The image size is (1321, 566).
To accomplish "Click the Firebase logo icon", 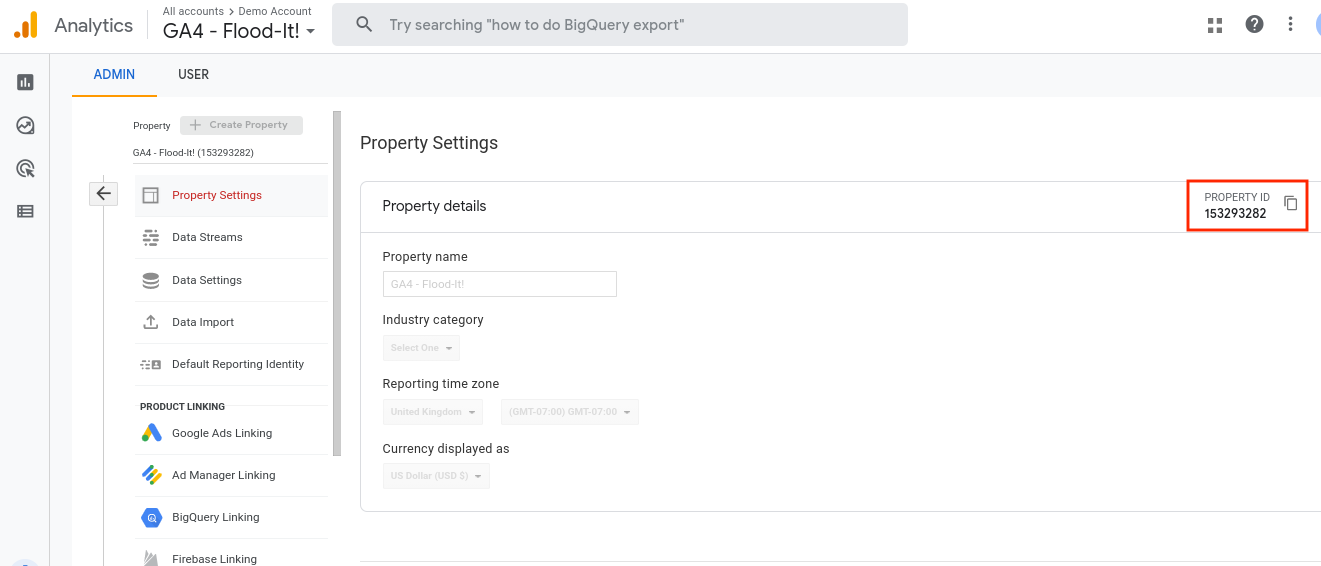I will [x=151, y=558].
